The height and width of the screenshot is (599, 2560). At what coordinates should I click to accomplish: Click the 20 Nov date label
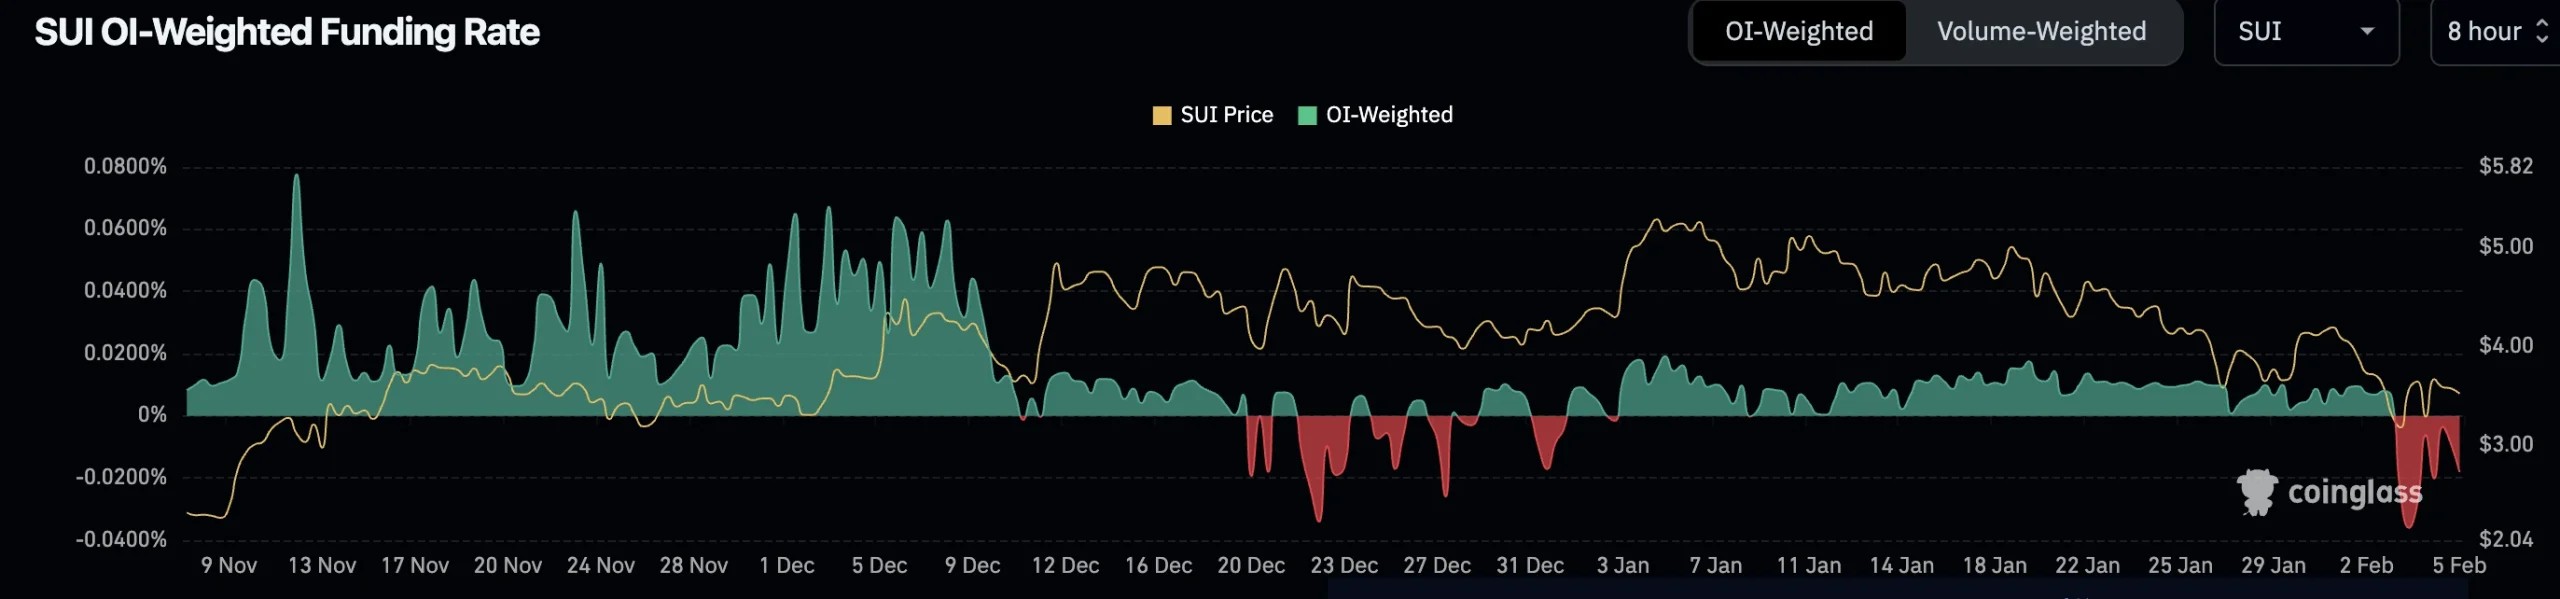point(508,566)
